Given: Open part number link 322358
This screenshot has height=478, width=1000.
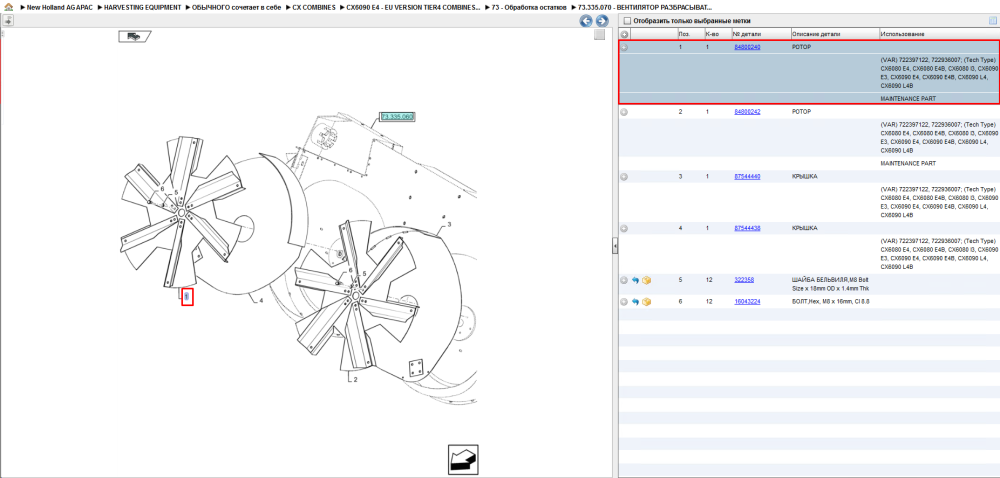Looking at the screenshot, I should (744, 280).
